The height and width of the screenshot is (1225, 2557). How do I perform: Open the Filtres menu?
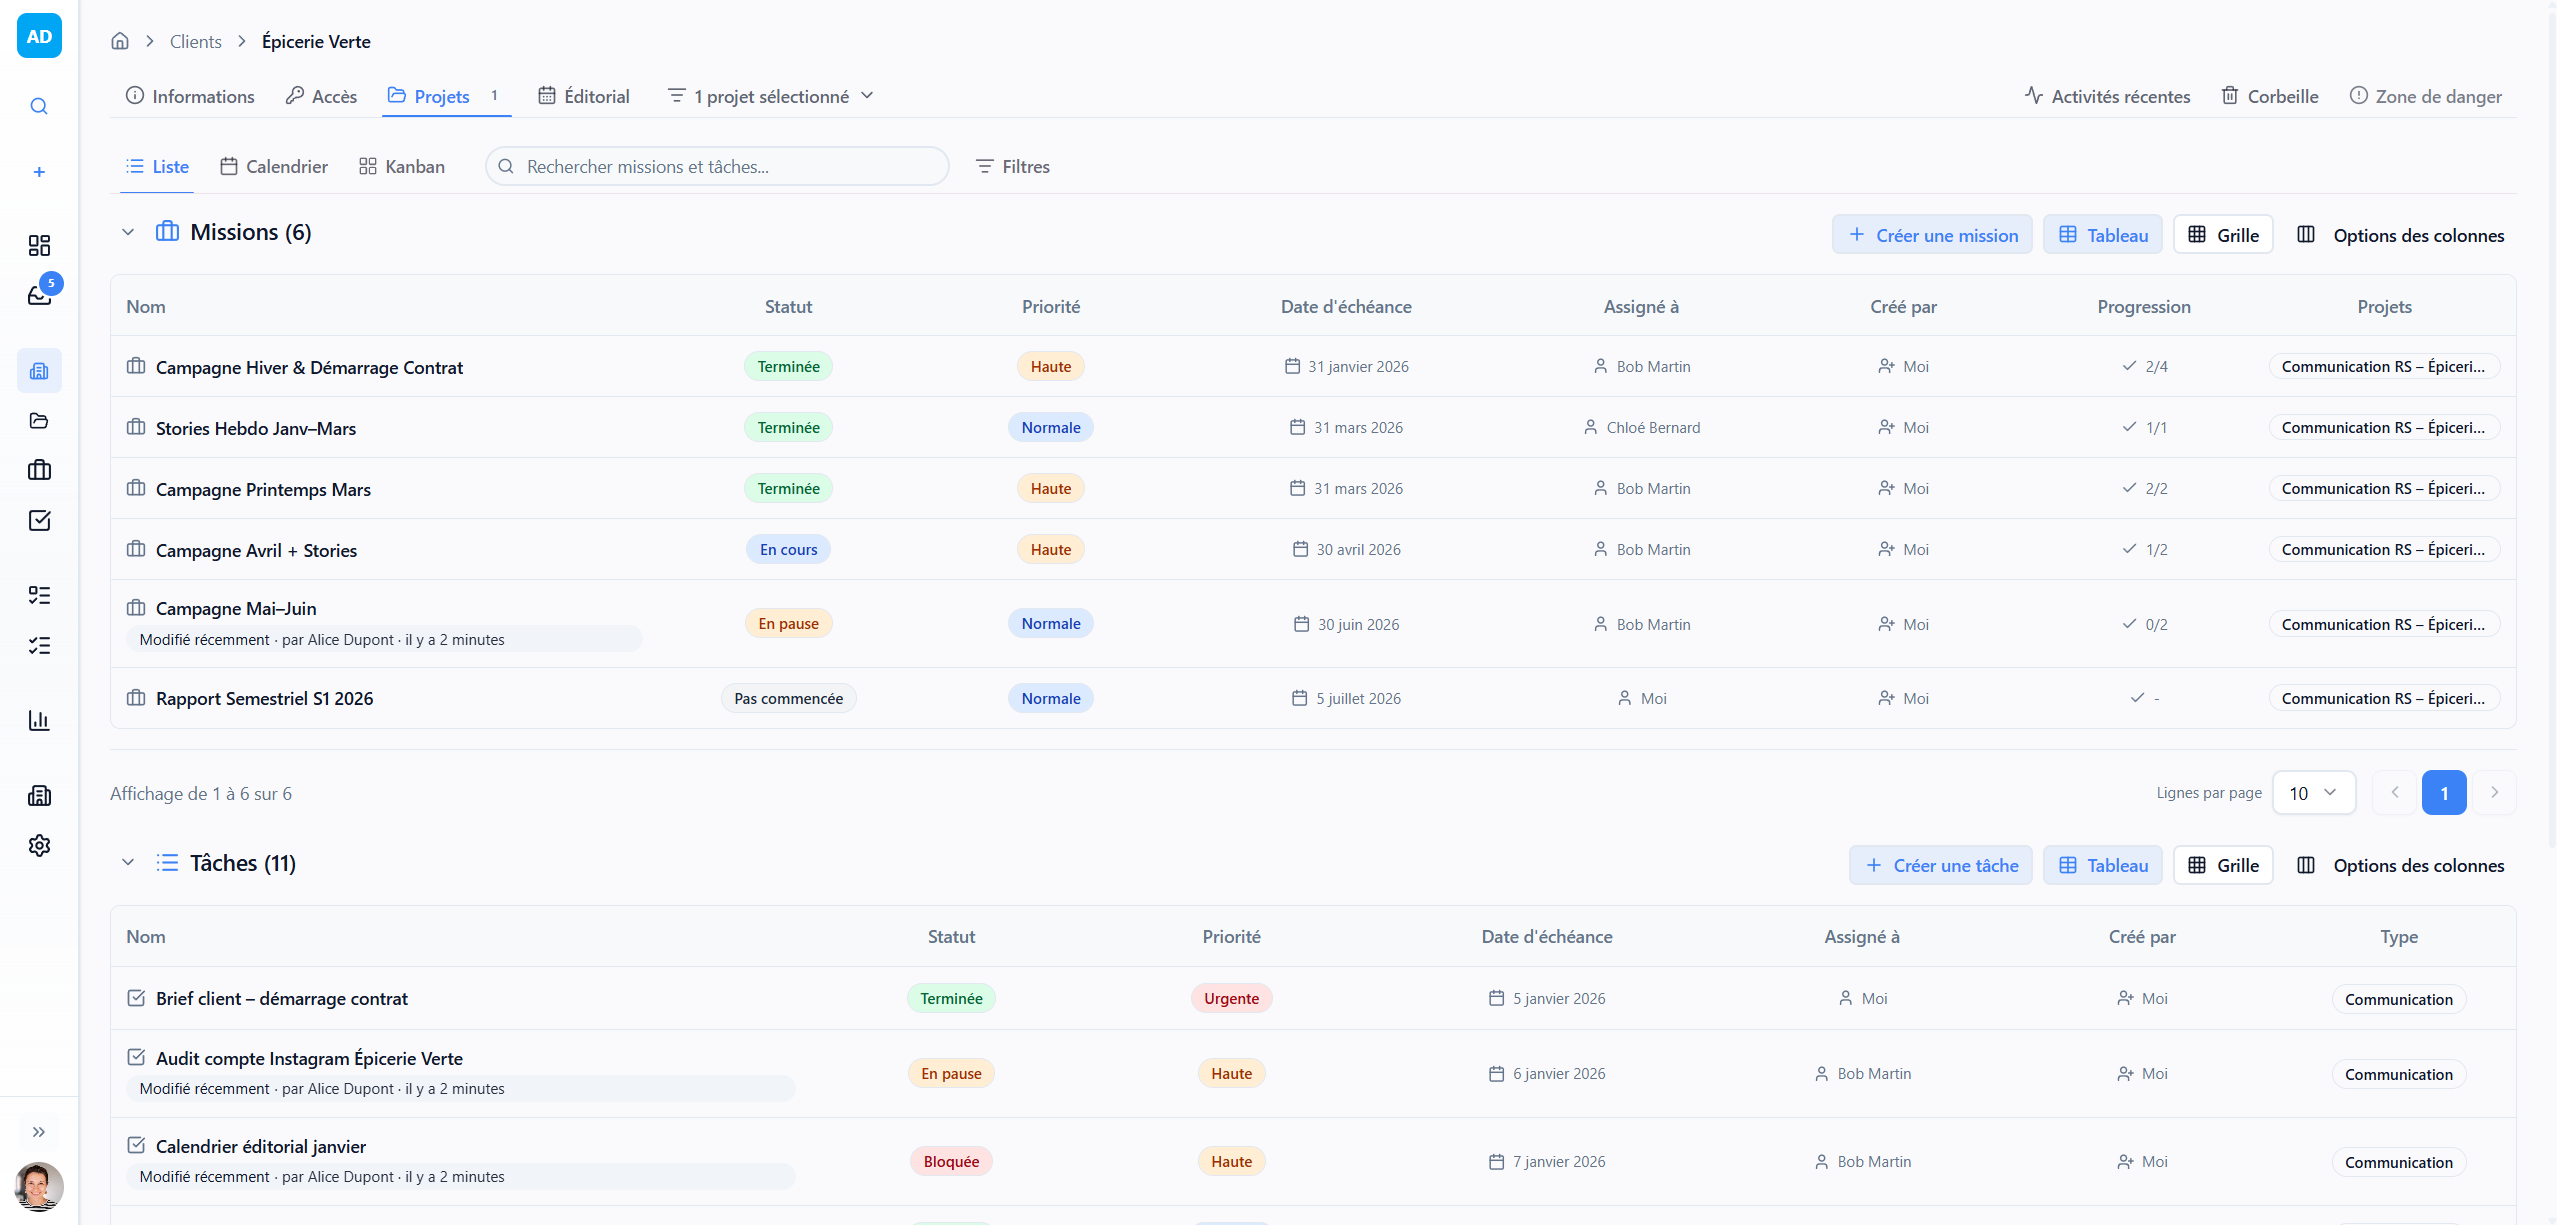pos(1012,166)
